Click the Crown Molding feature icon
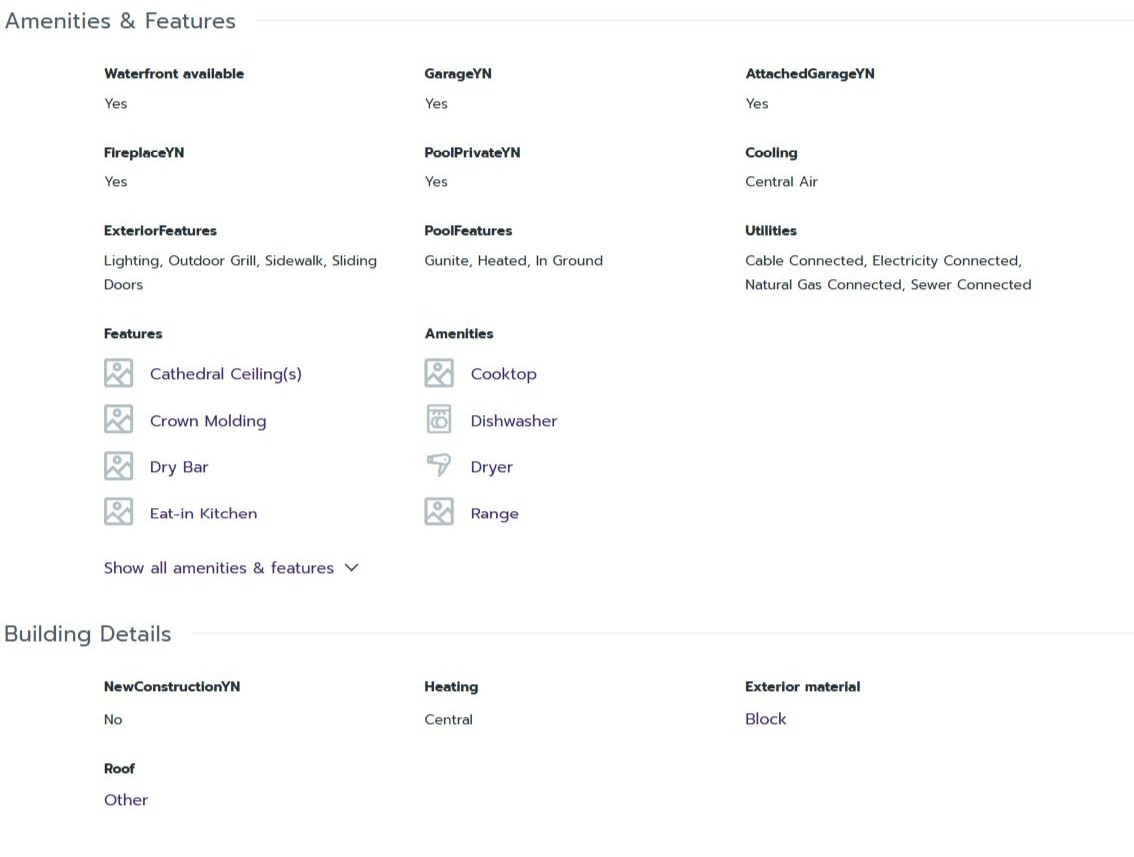The image size is (1134, 857). (x=118, y=419)
